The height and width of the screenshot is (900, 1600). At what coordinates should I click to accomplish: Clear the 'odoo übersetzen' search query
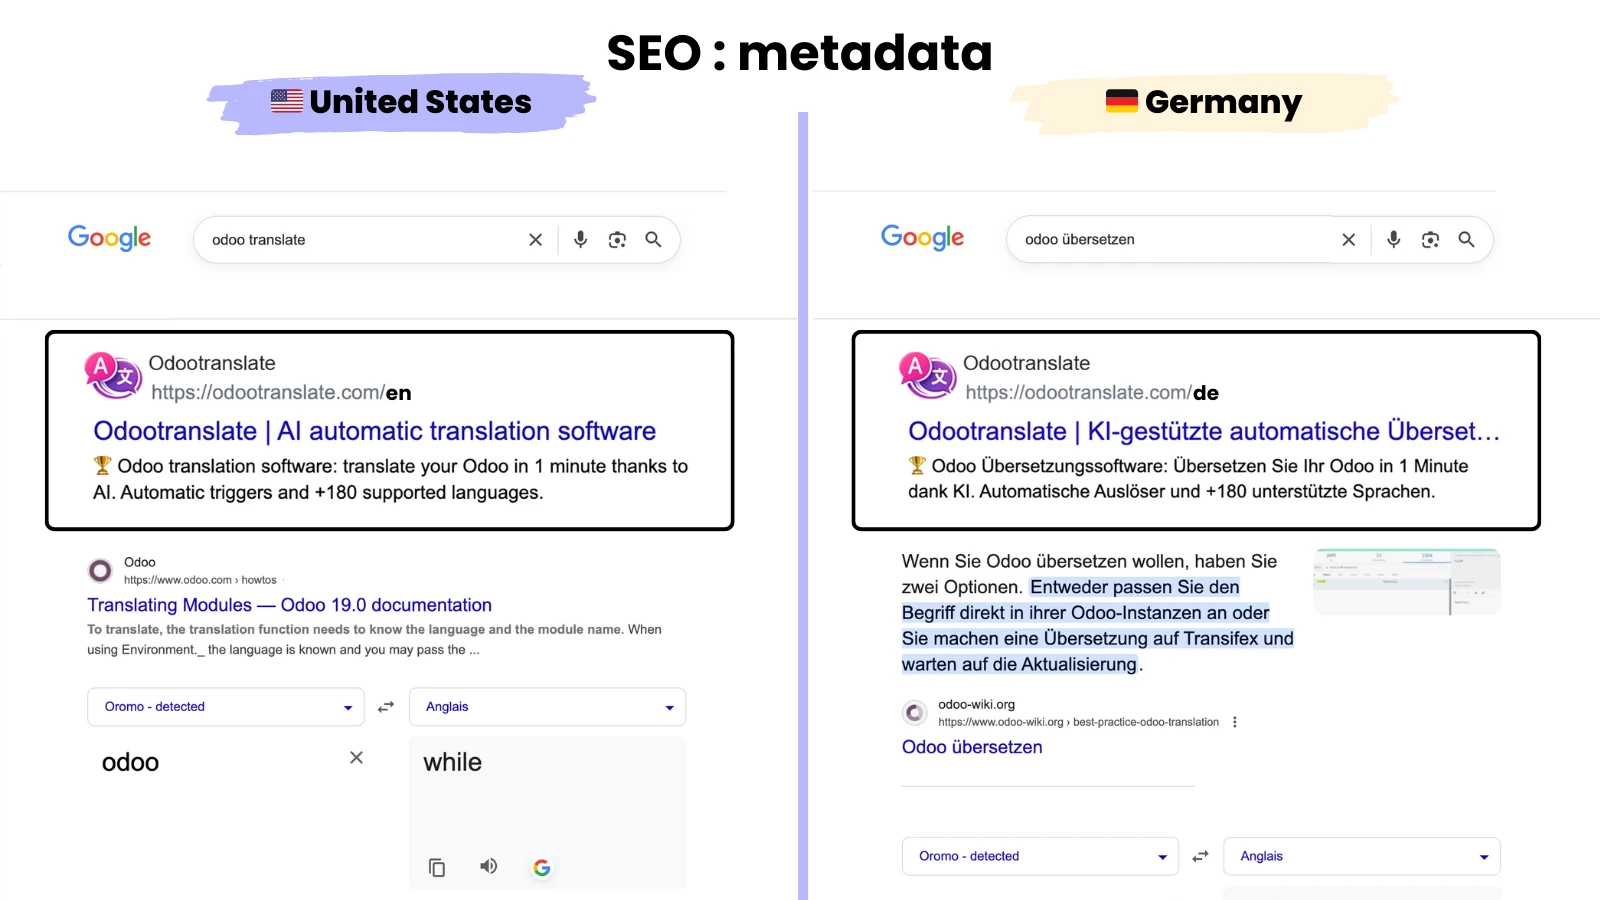(x=1349, y=240)
